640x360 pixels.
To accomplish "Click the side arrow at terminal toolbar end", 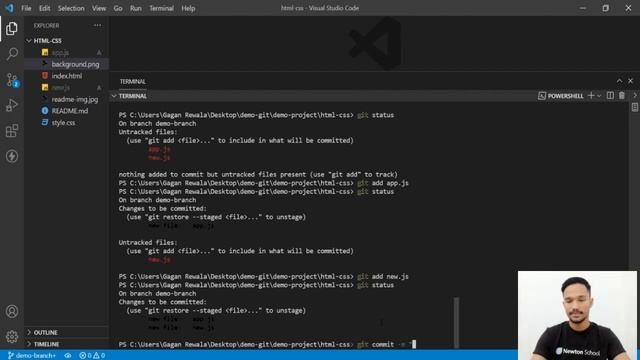I will (635, 96).
